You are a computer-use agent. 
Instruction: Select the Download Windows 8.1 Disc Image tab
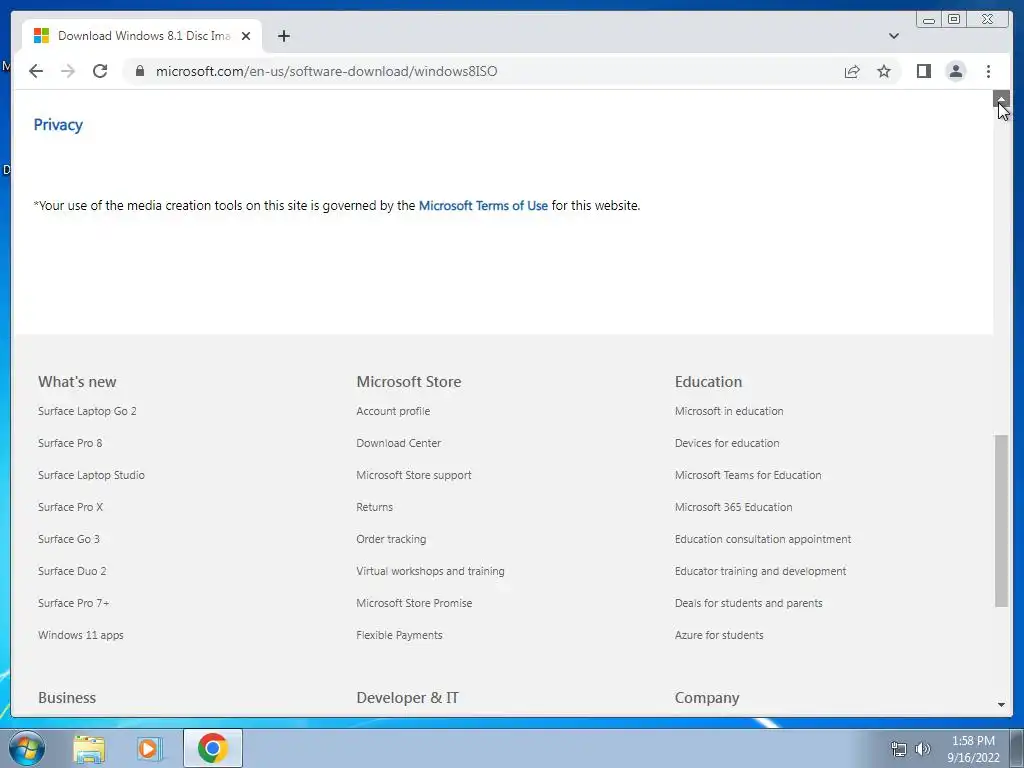[x=142, y=36]
